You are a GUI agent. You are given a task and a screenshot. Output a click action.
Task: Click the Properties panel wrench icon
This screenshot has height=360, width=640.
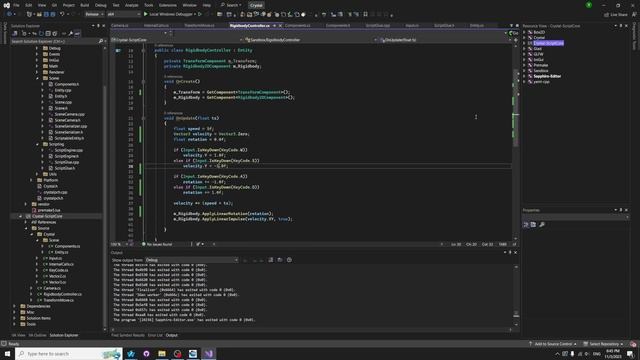542,225
